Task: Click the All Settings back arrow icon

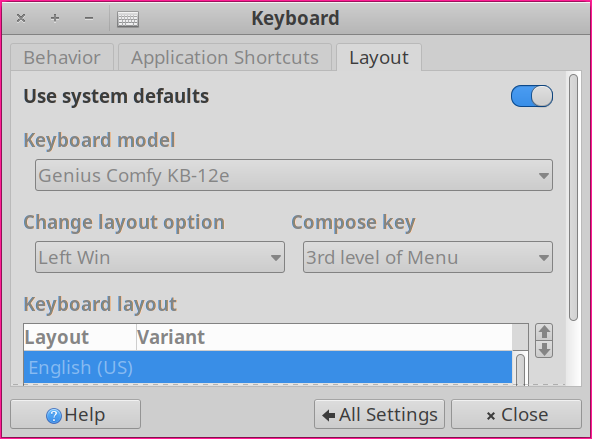Action: 329,415
